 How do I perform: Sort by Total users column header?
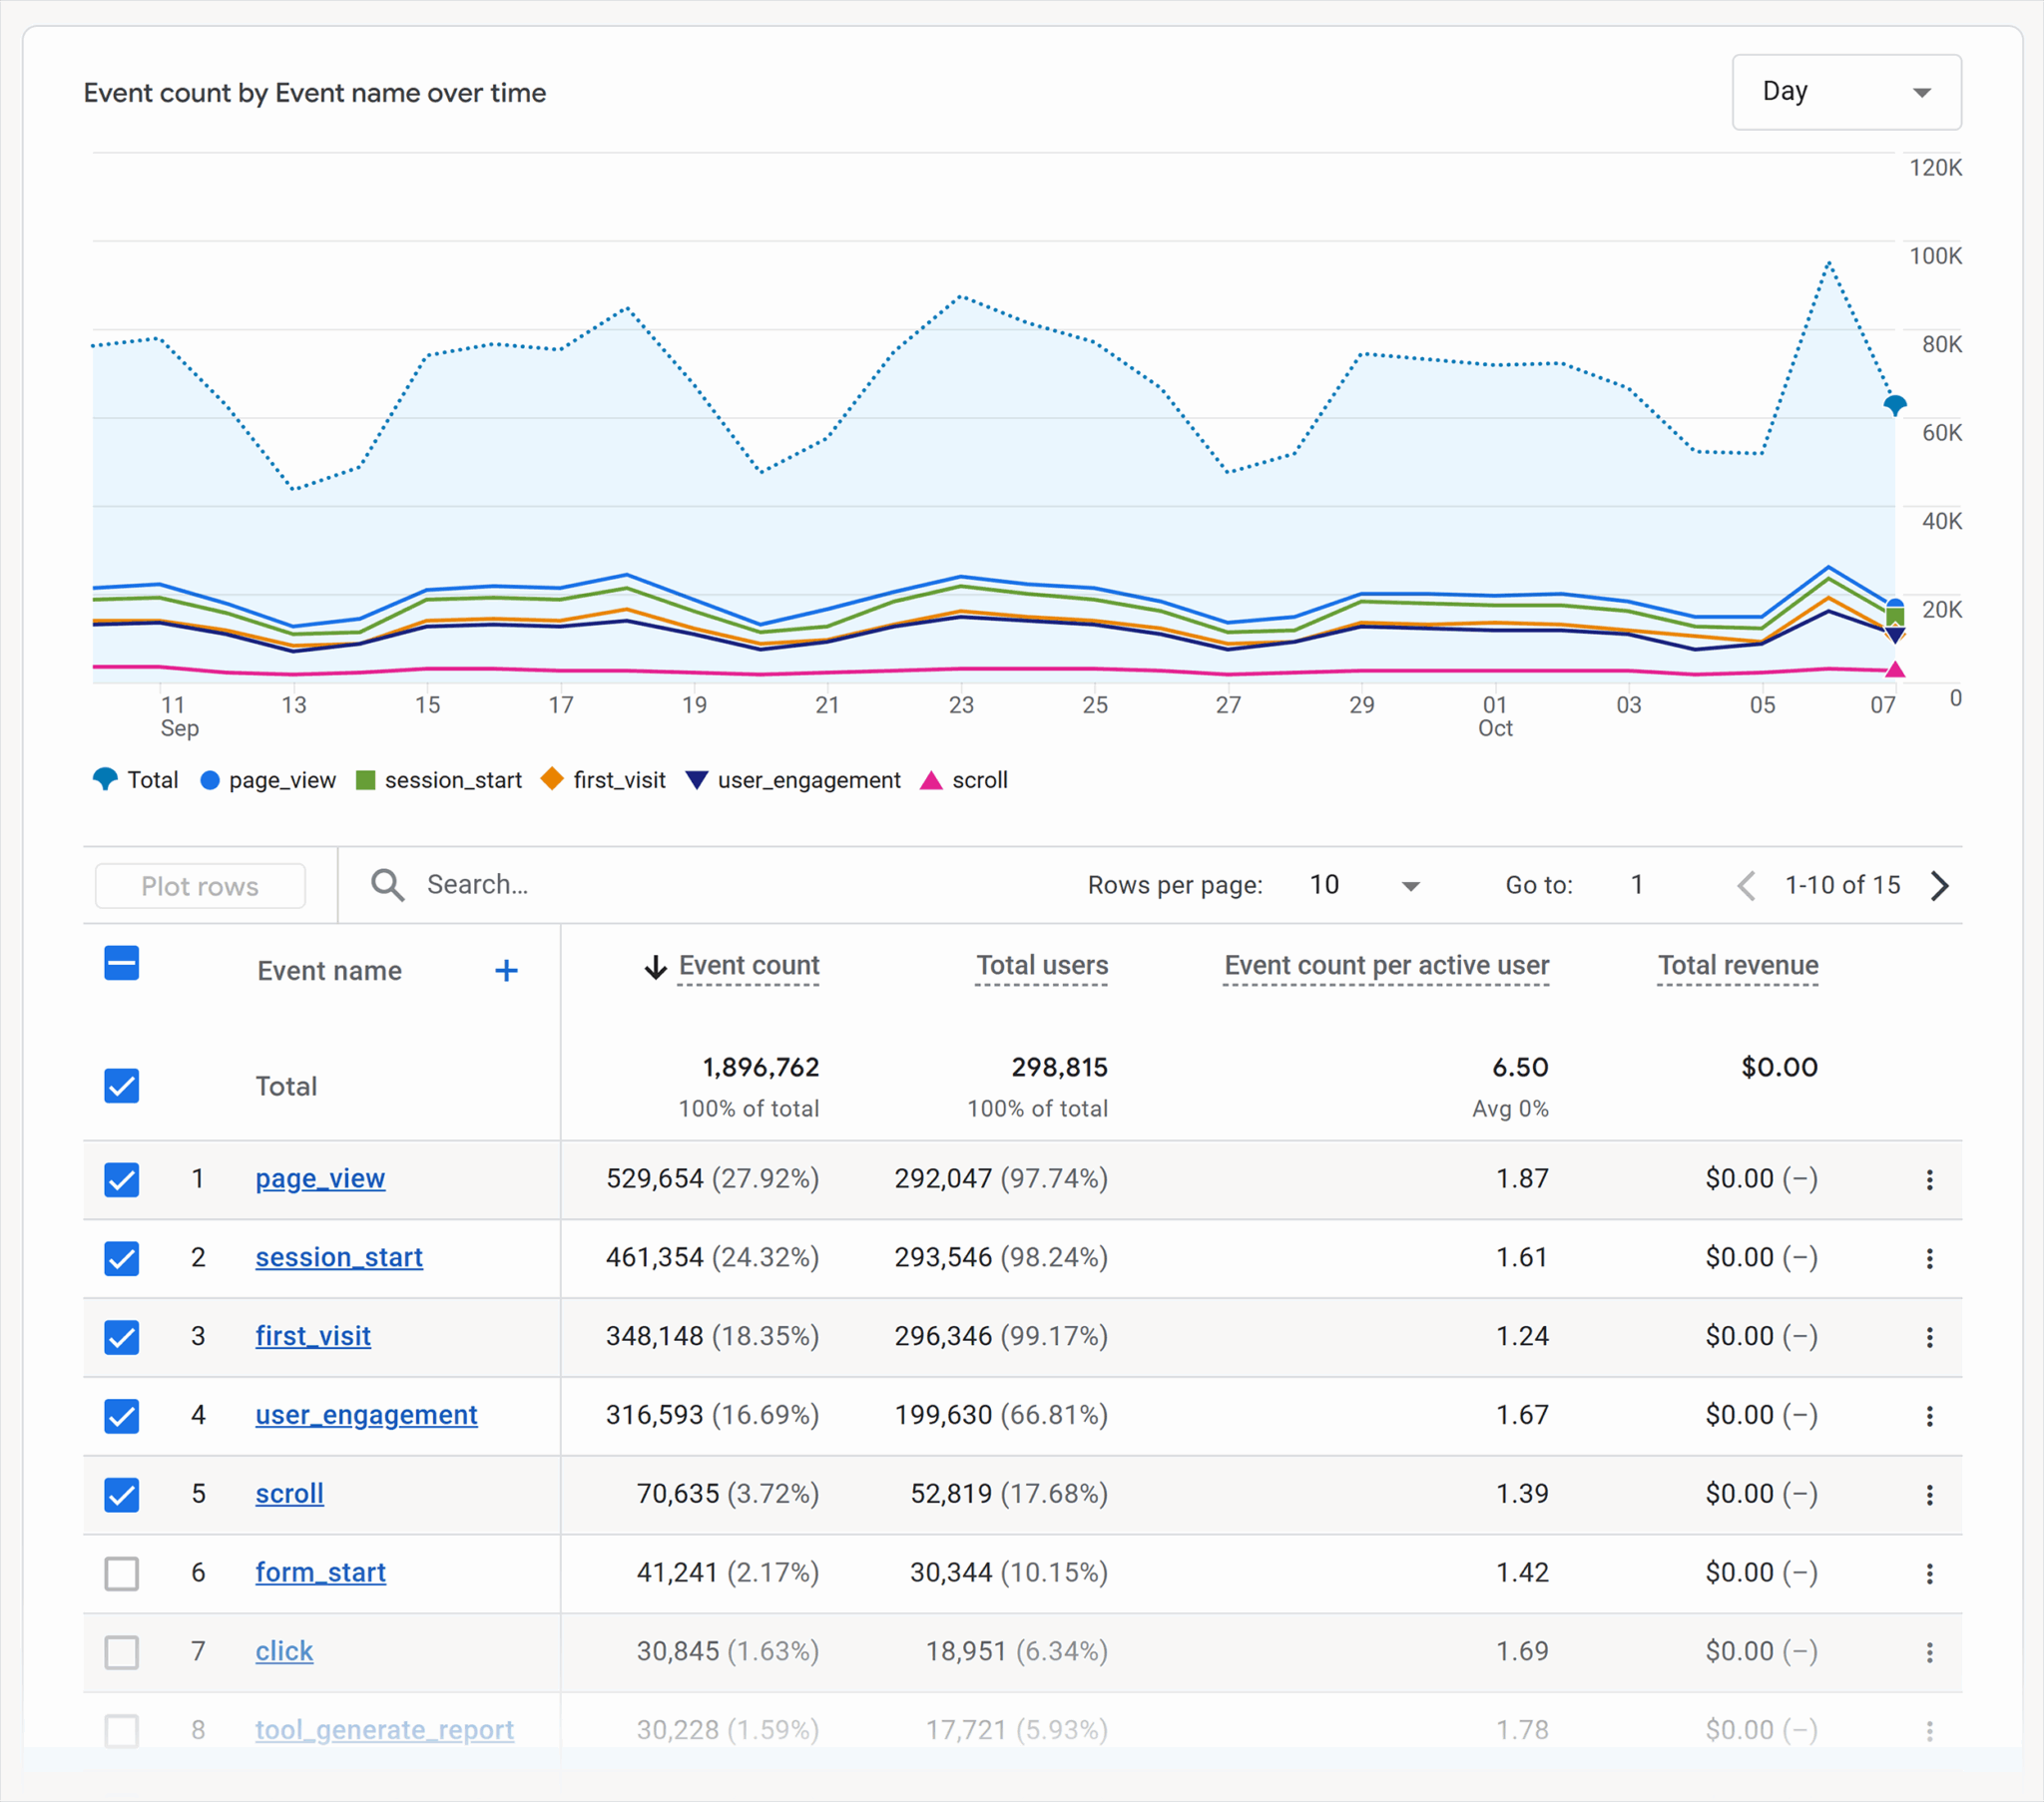[x=1042, y=965]
